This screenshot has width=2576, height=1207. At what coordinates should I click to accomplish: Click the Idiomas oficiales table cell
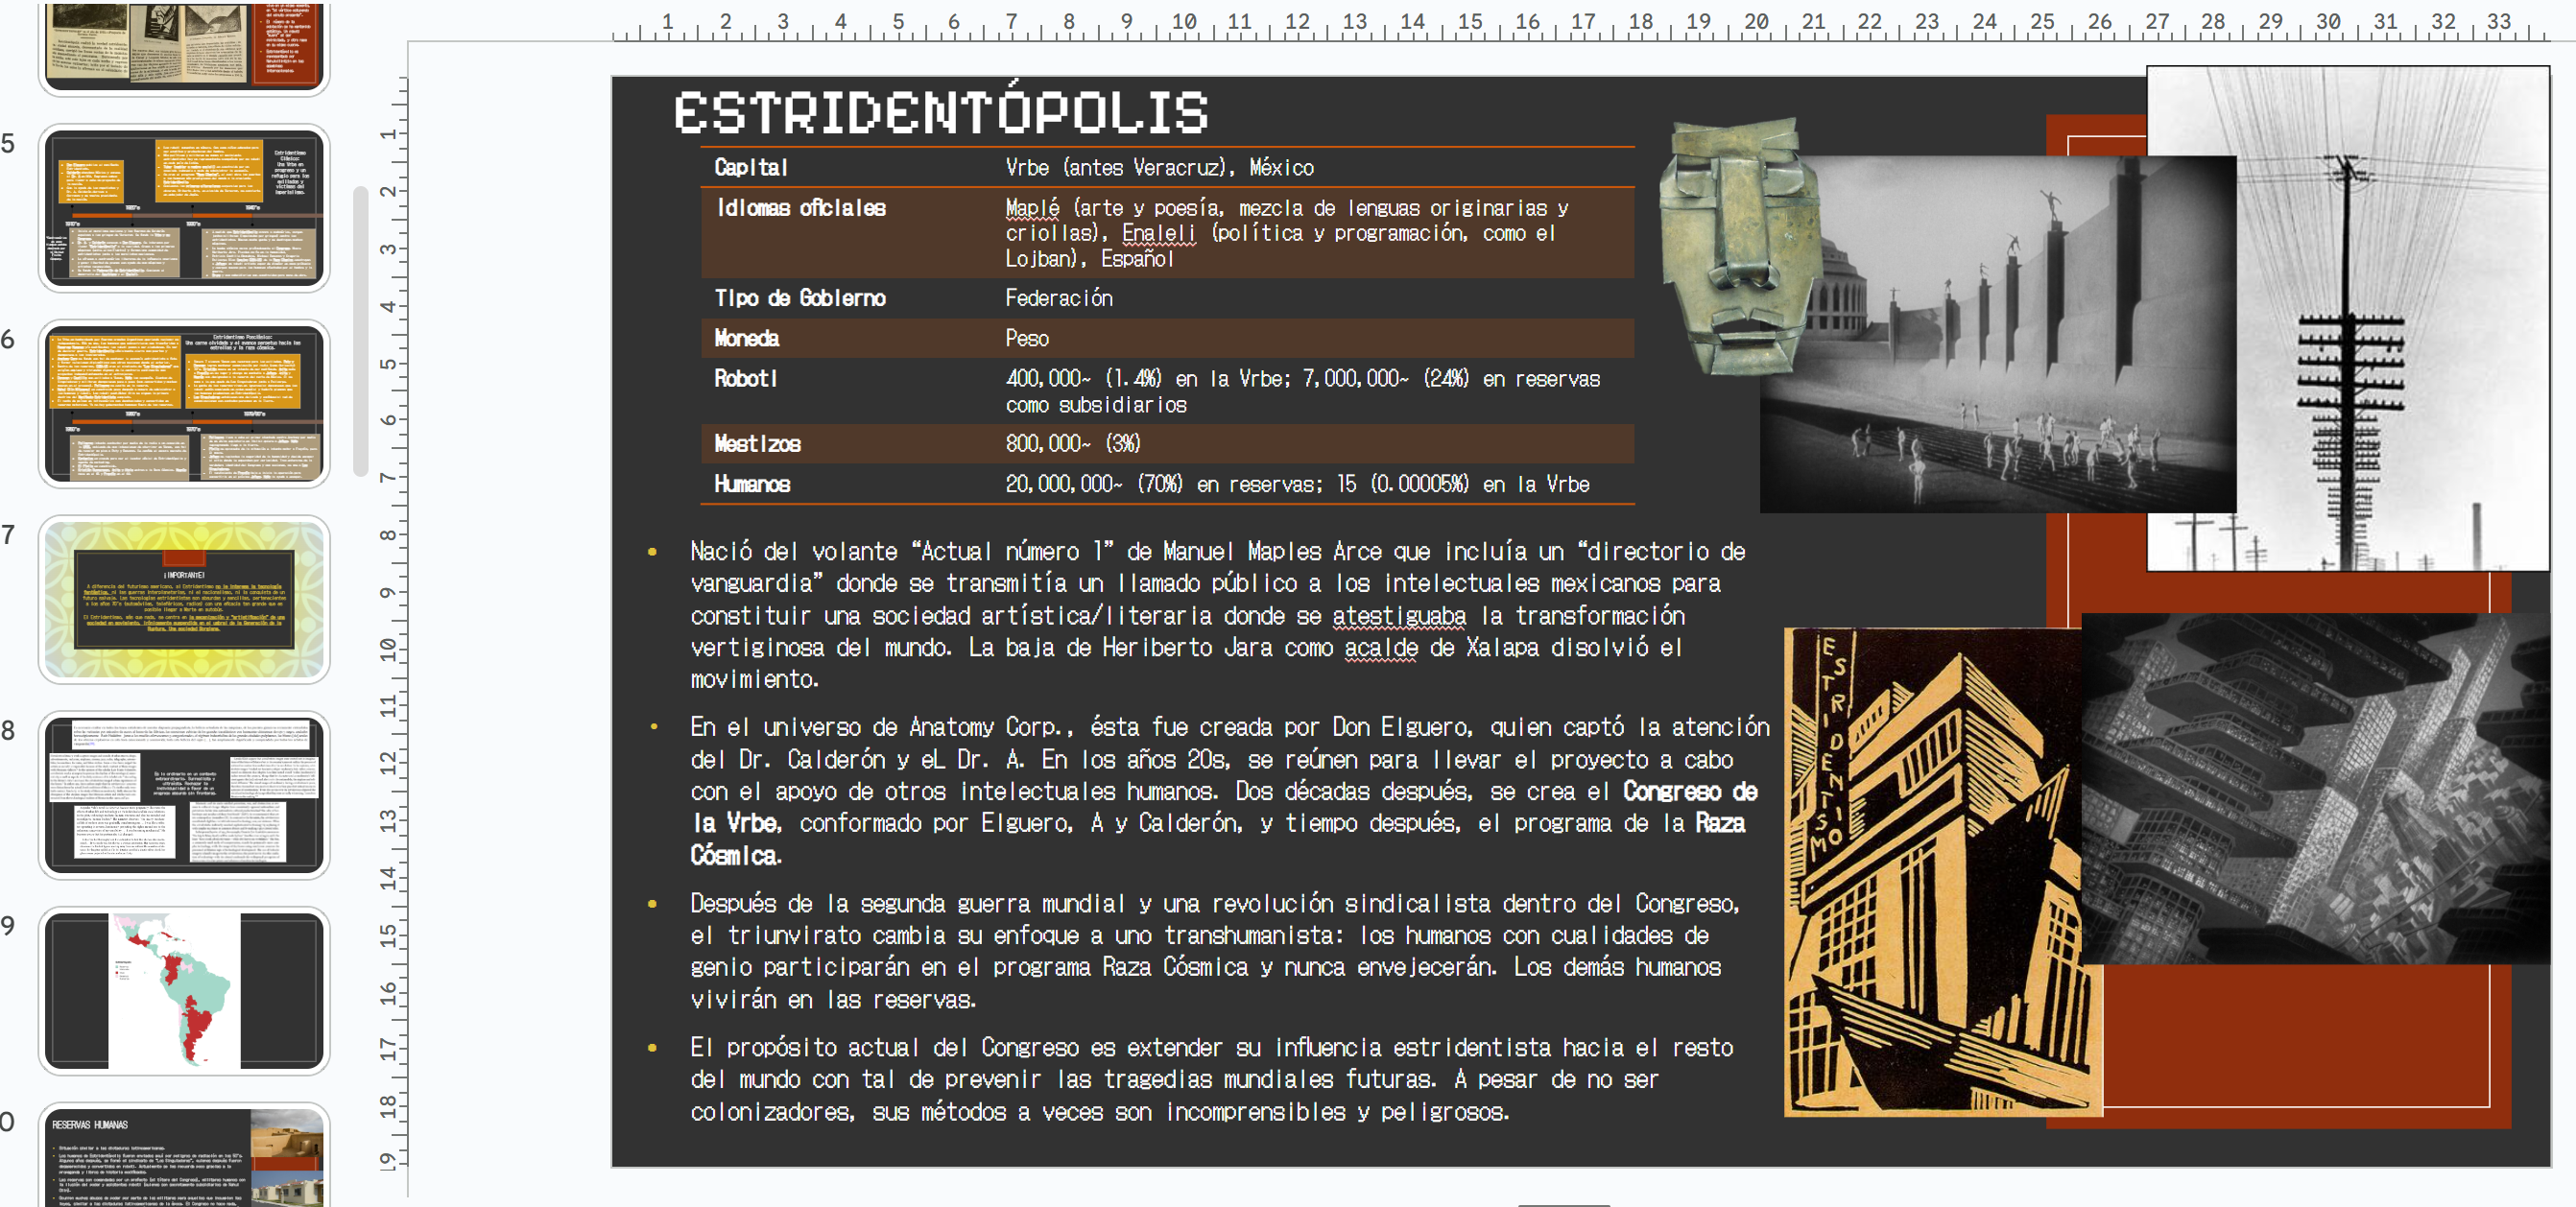pyautogui.click(x=800, y=209)
